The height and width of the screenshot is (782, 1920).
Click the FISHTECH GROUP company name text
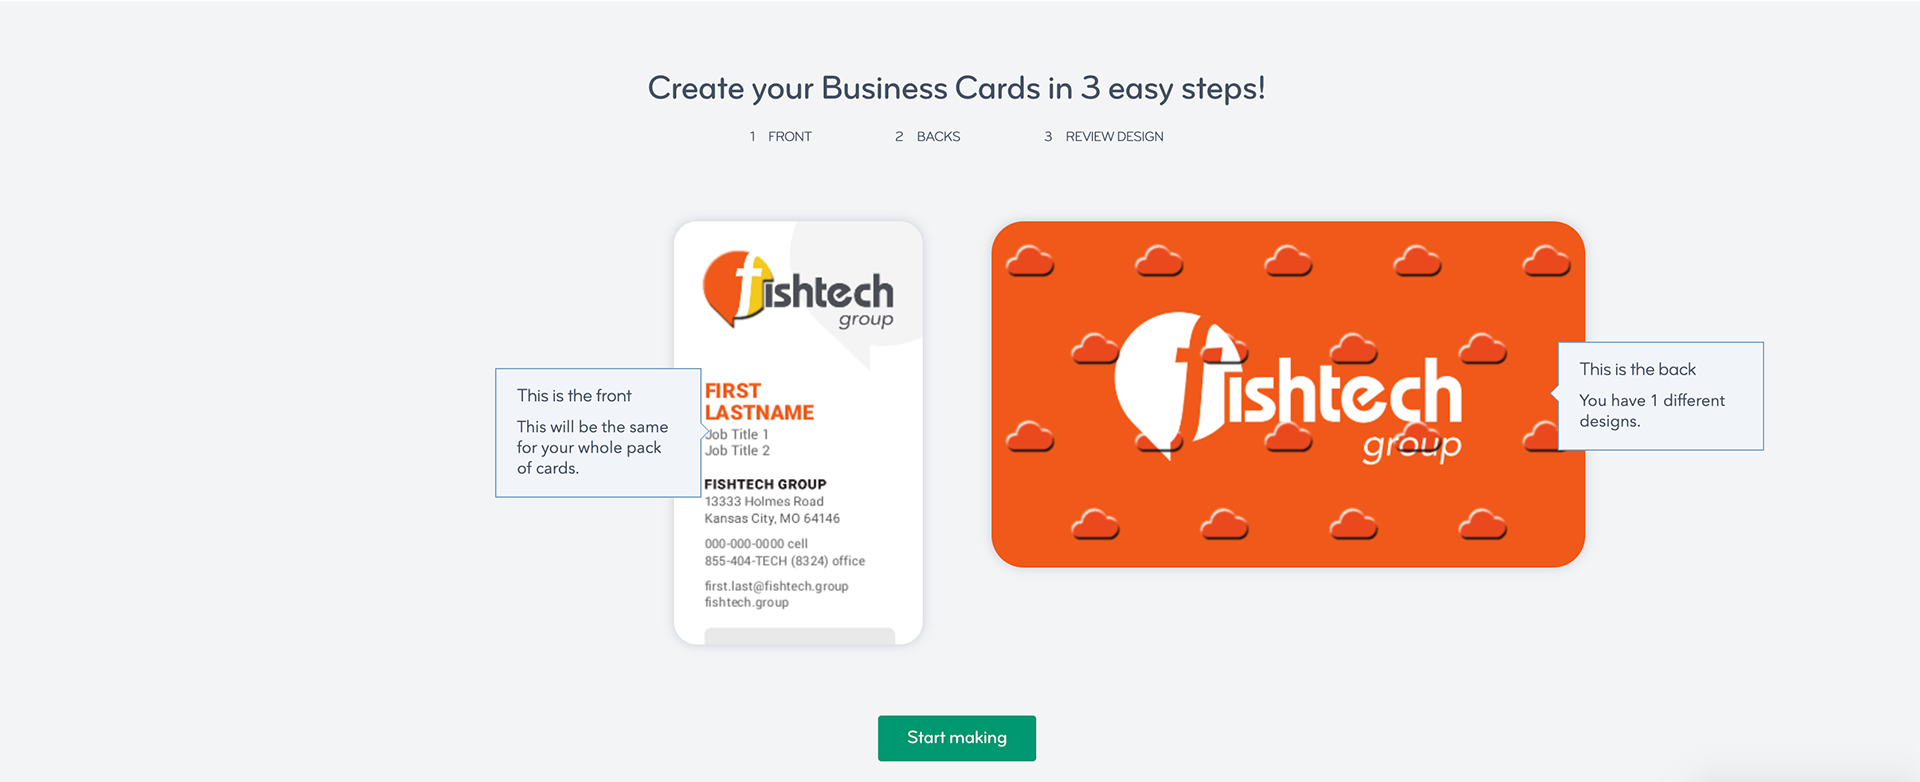765,484
